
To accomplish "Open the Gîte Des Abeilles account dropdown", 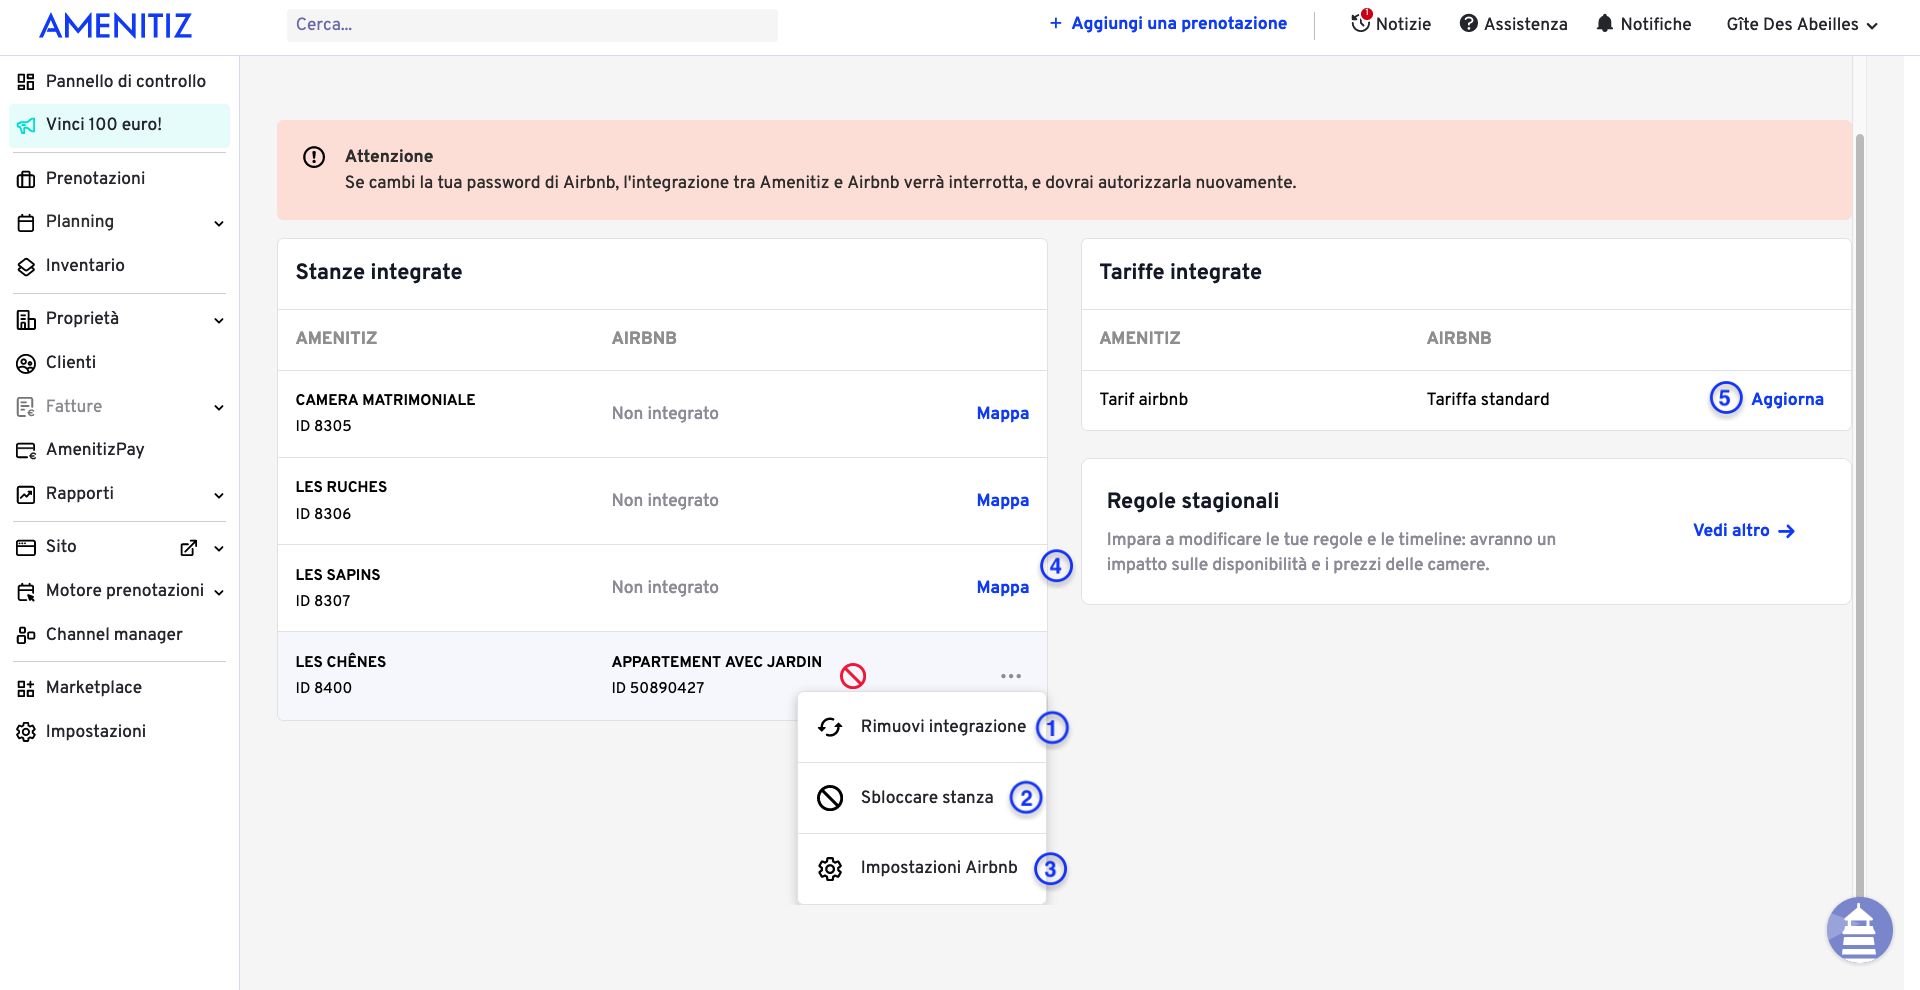I will pos(1802,24).
